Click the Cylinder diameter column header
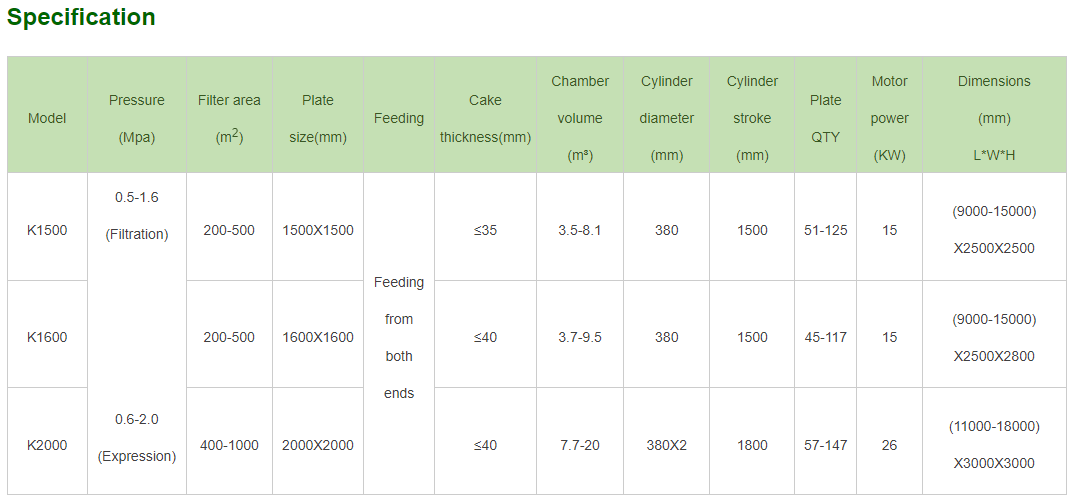This screenshot has height=499, width=1076. [667, 118]
